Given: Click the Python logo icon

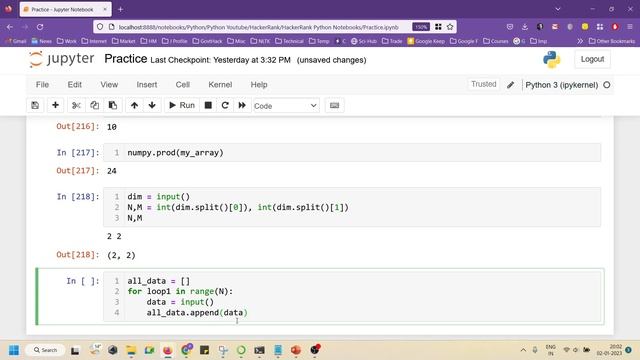Looking at the screenshot, I should [551, 59].
